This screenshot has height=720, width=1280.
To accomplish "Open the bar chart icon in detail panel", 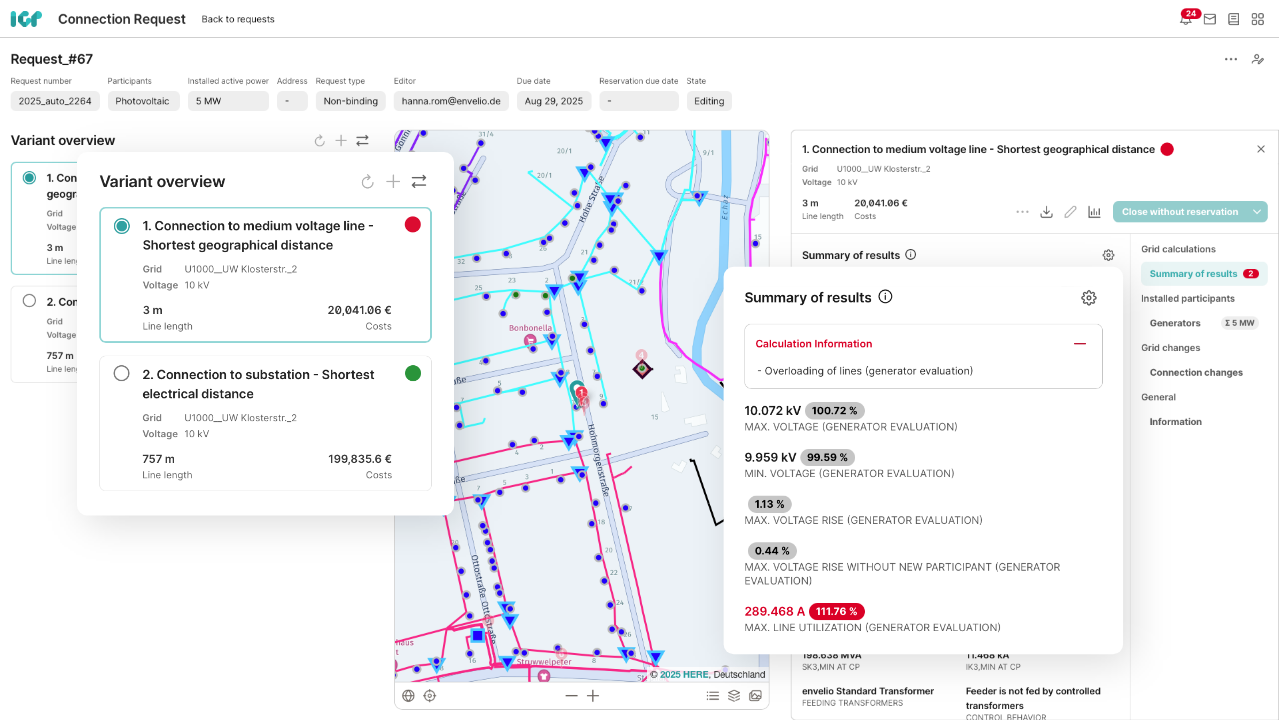I will coord(1094,212).
